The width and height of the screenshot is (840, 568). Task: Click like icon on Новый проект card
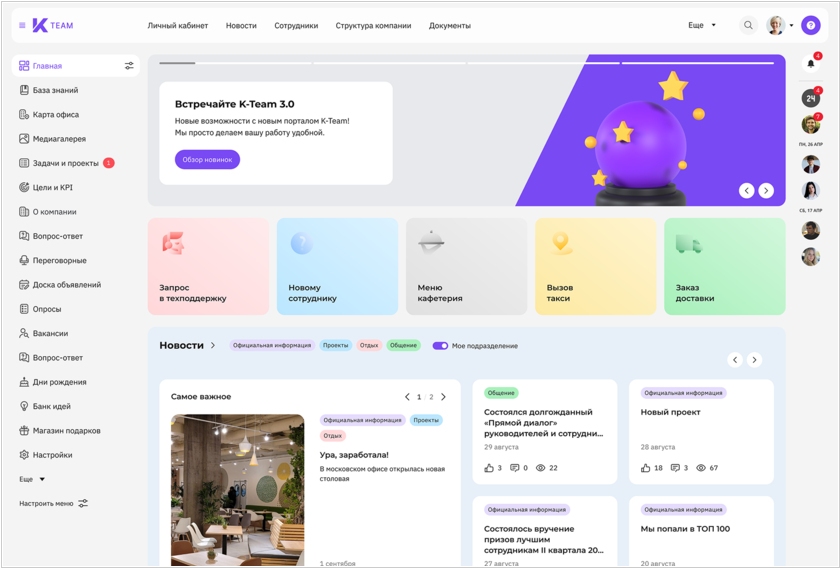pyautogui.click(x=646, y=468)
